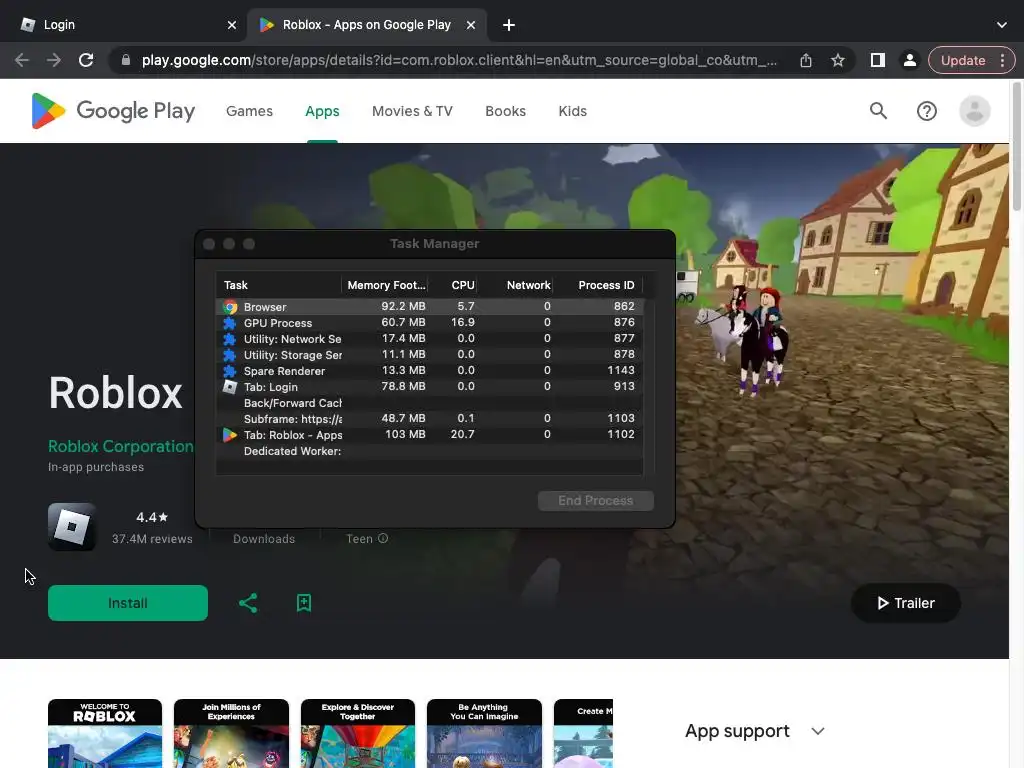Close the Task Manager window
The width and height of the screenshot is (1024, 768).
pyautogui.click(x=209, y=244)
